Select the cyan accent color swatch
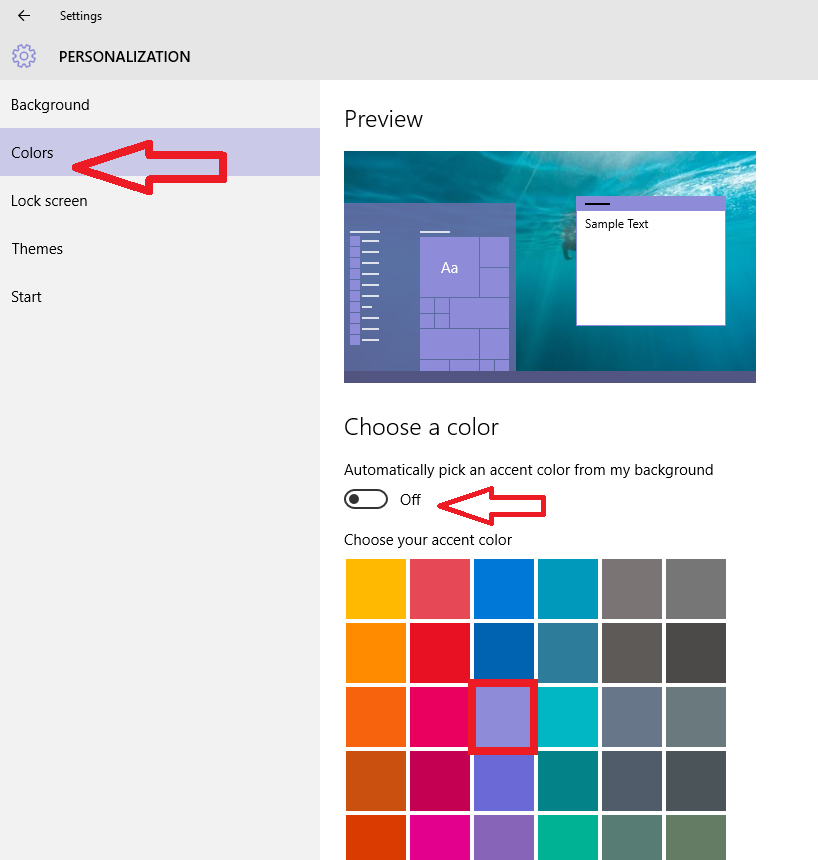The width and height of the screenshot is (818, 860). pos(567,717)
